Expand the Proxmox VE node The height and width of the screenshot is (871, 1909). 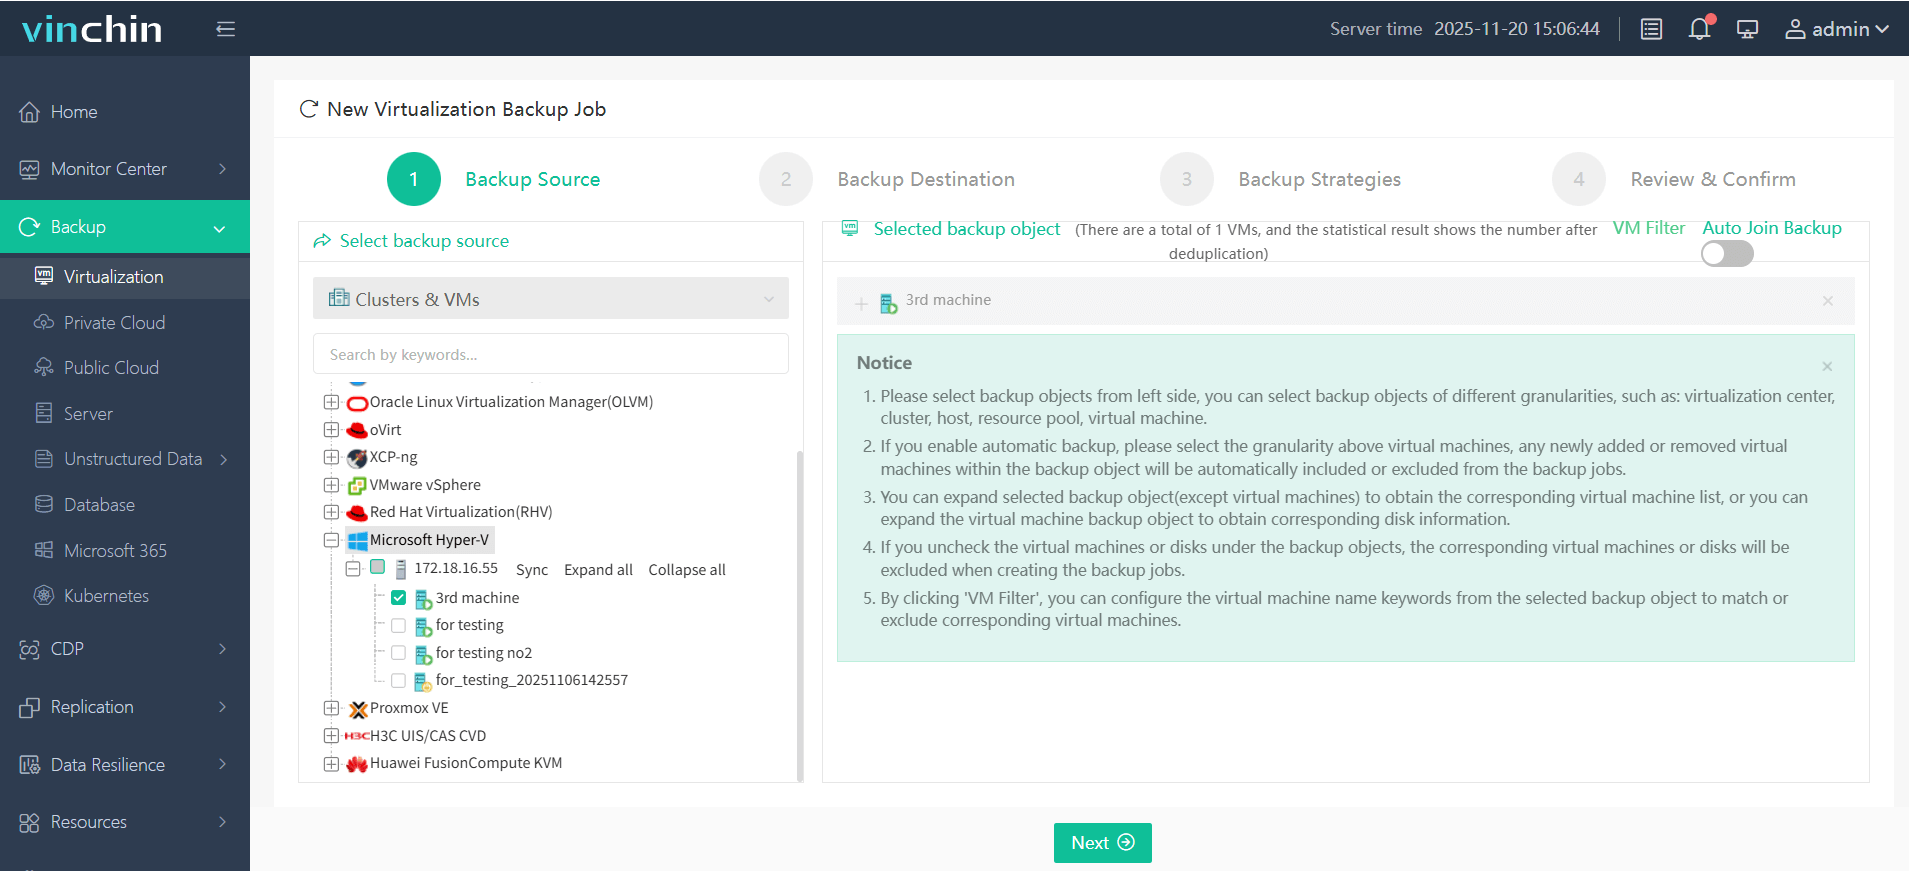331,708
